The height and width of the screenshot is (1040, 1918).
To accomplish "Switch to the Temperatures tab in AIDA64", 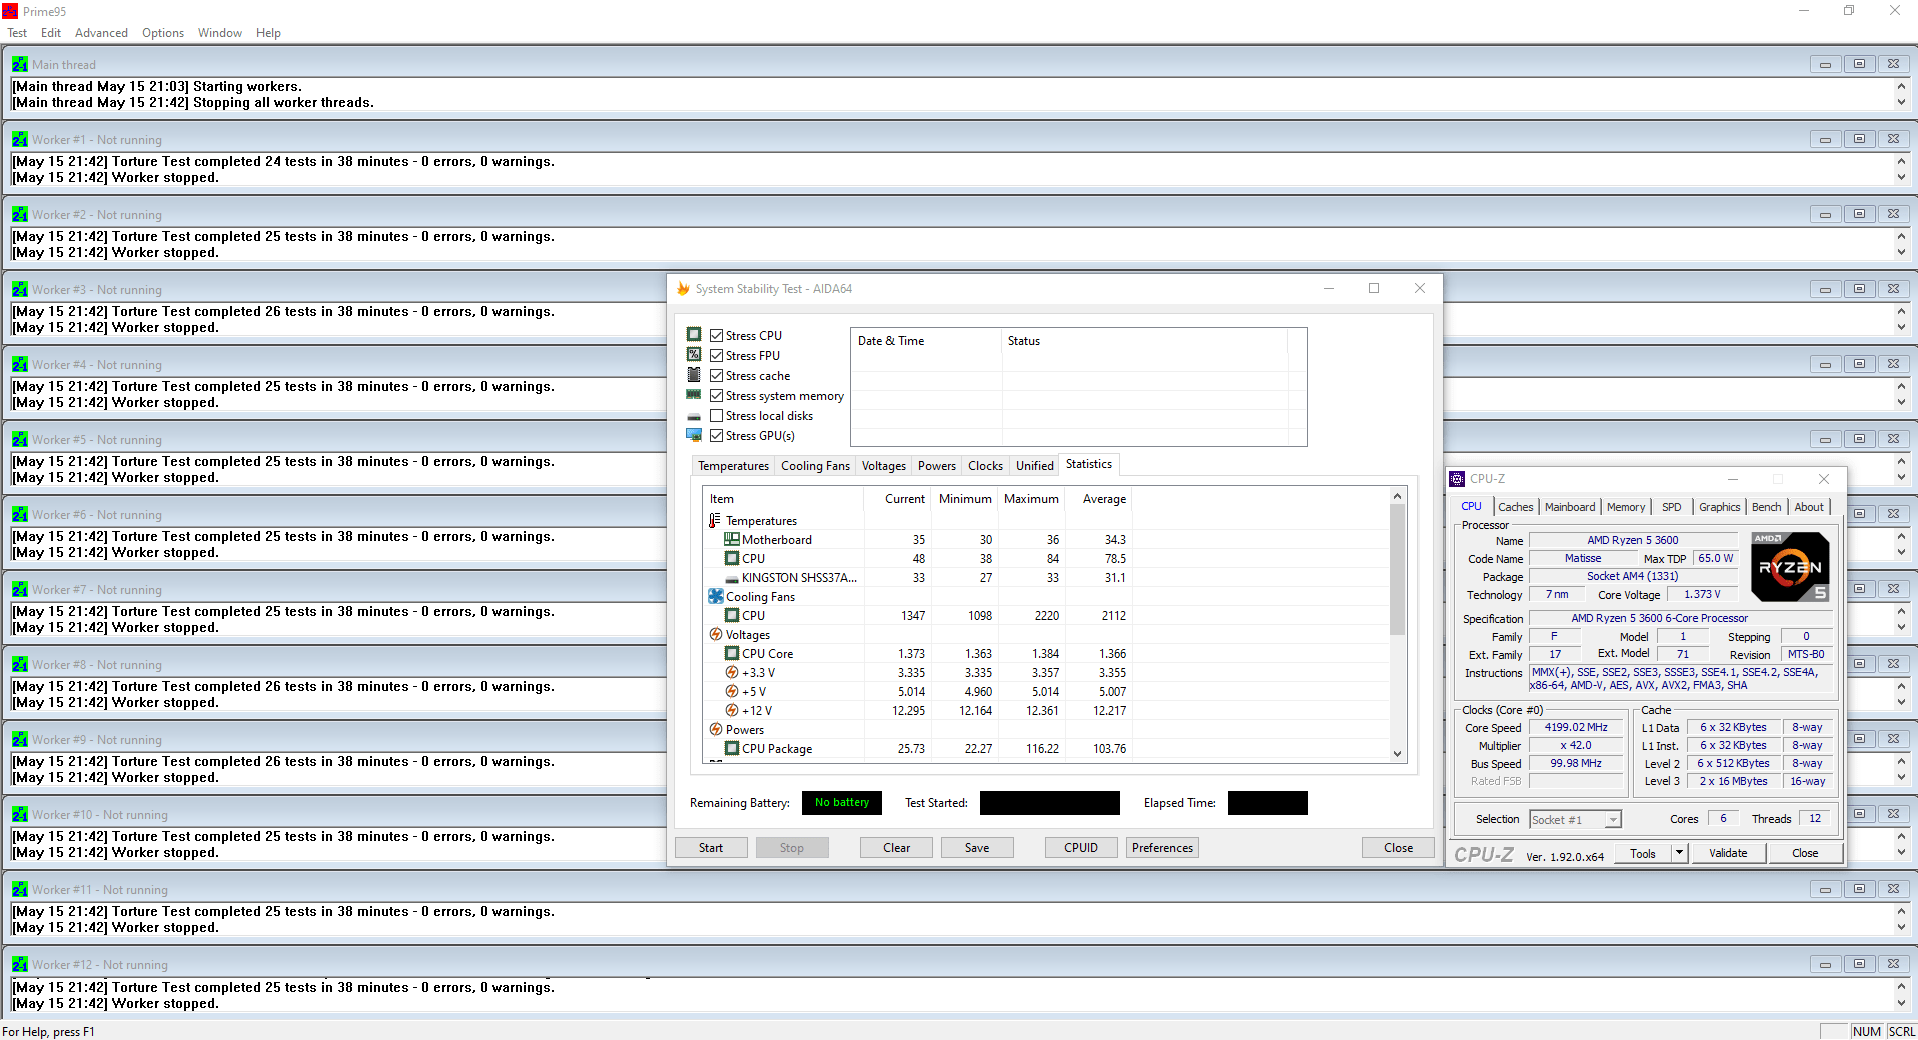I will pyautogui.click(x=734, y=466).
